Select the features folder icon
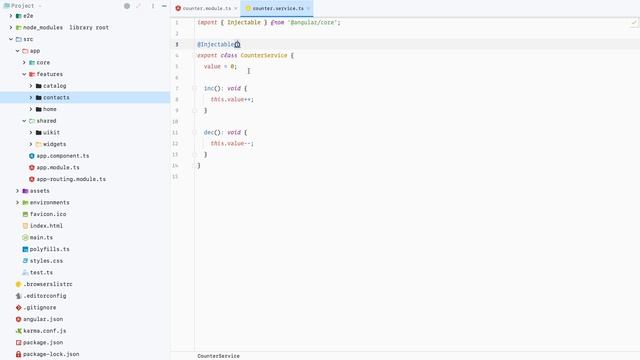This screenshot has height=360, width=640. [32, 74]
